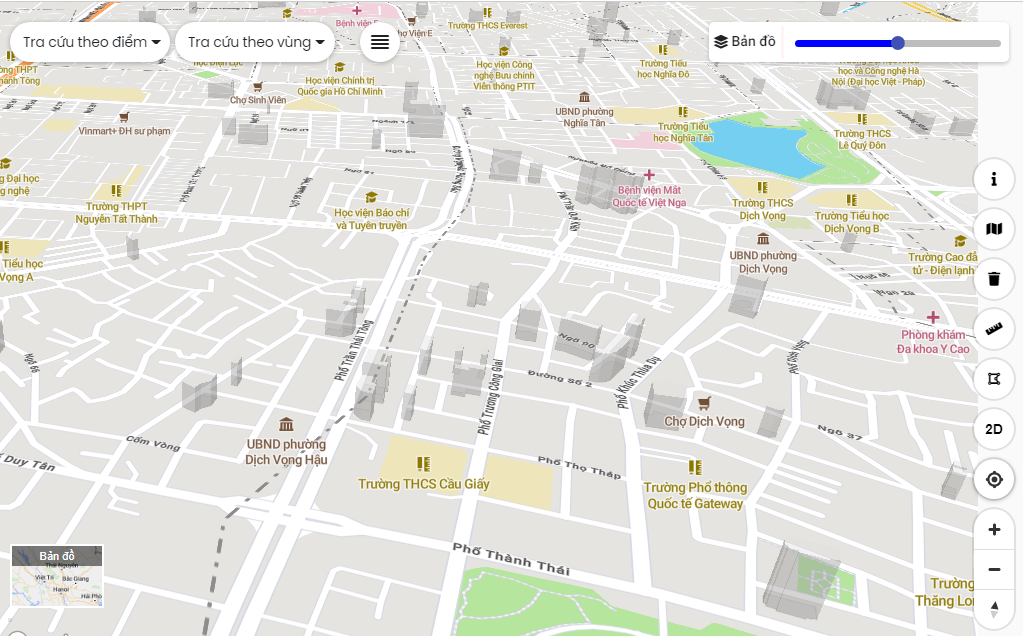Click the Phố Thành Thái street label
Image resolution: width=1023 pixels, height=636 pixels.
pyautogui.click(x=512, y=559)
